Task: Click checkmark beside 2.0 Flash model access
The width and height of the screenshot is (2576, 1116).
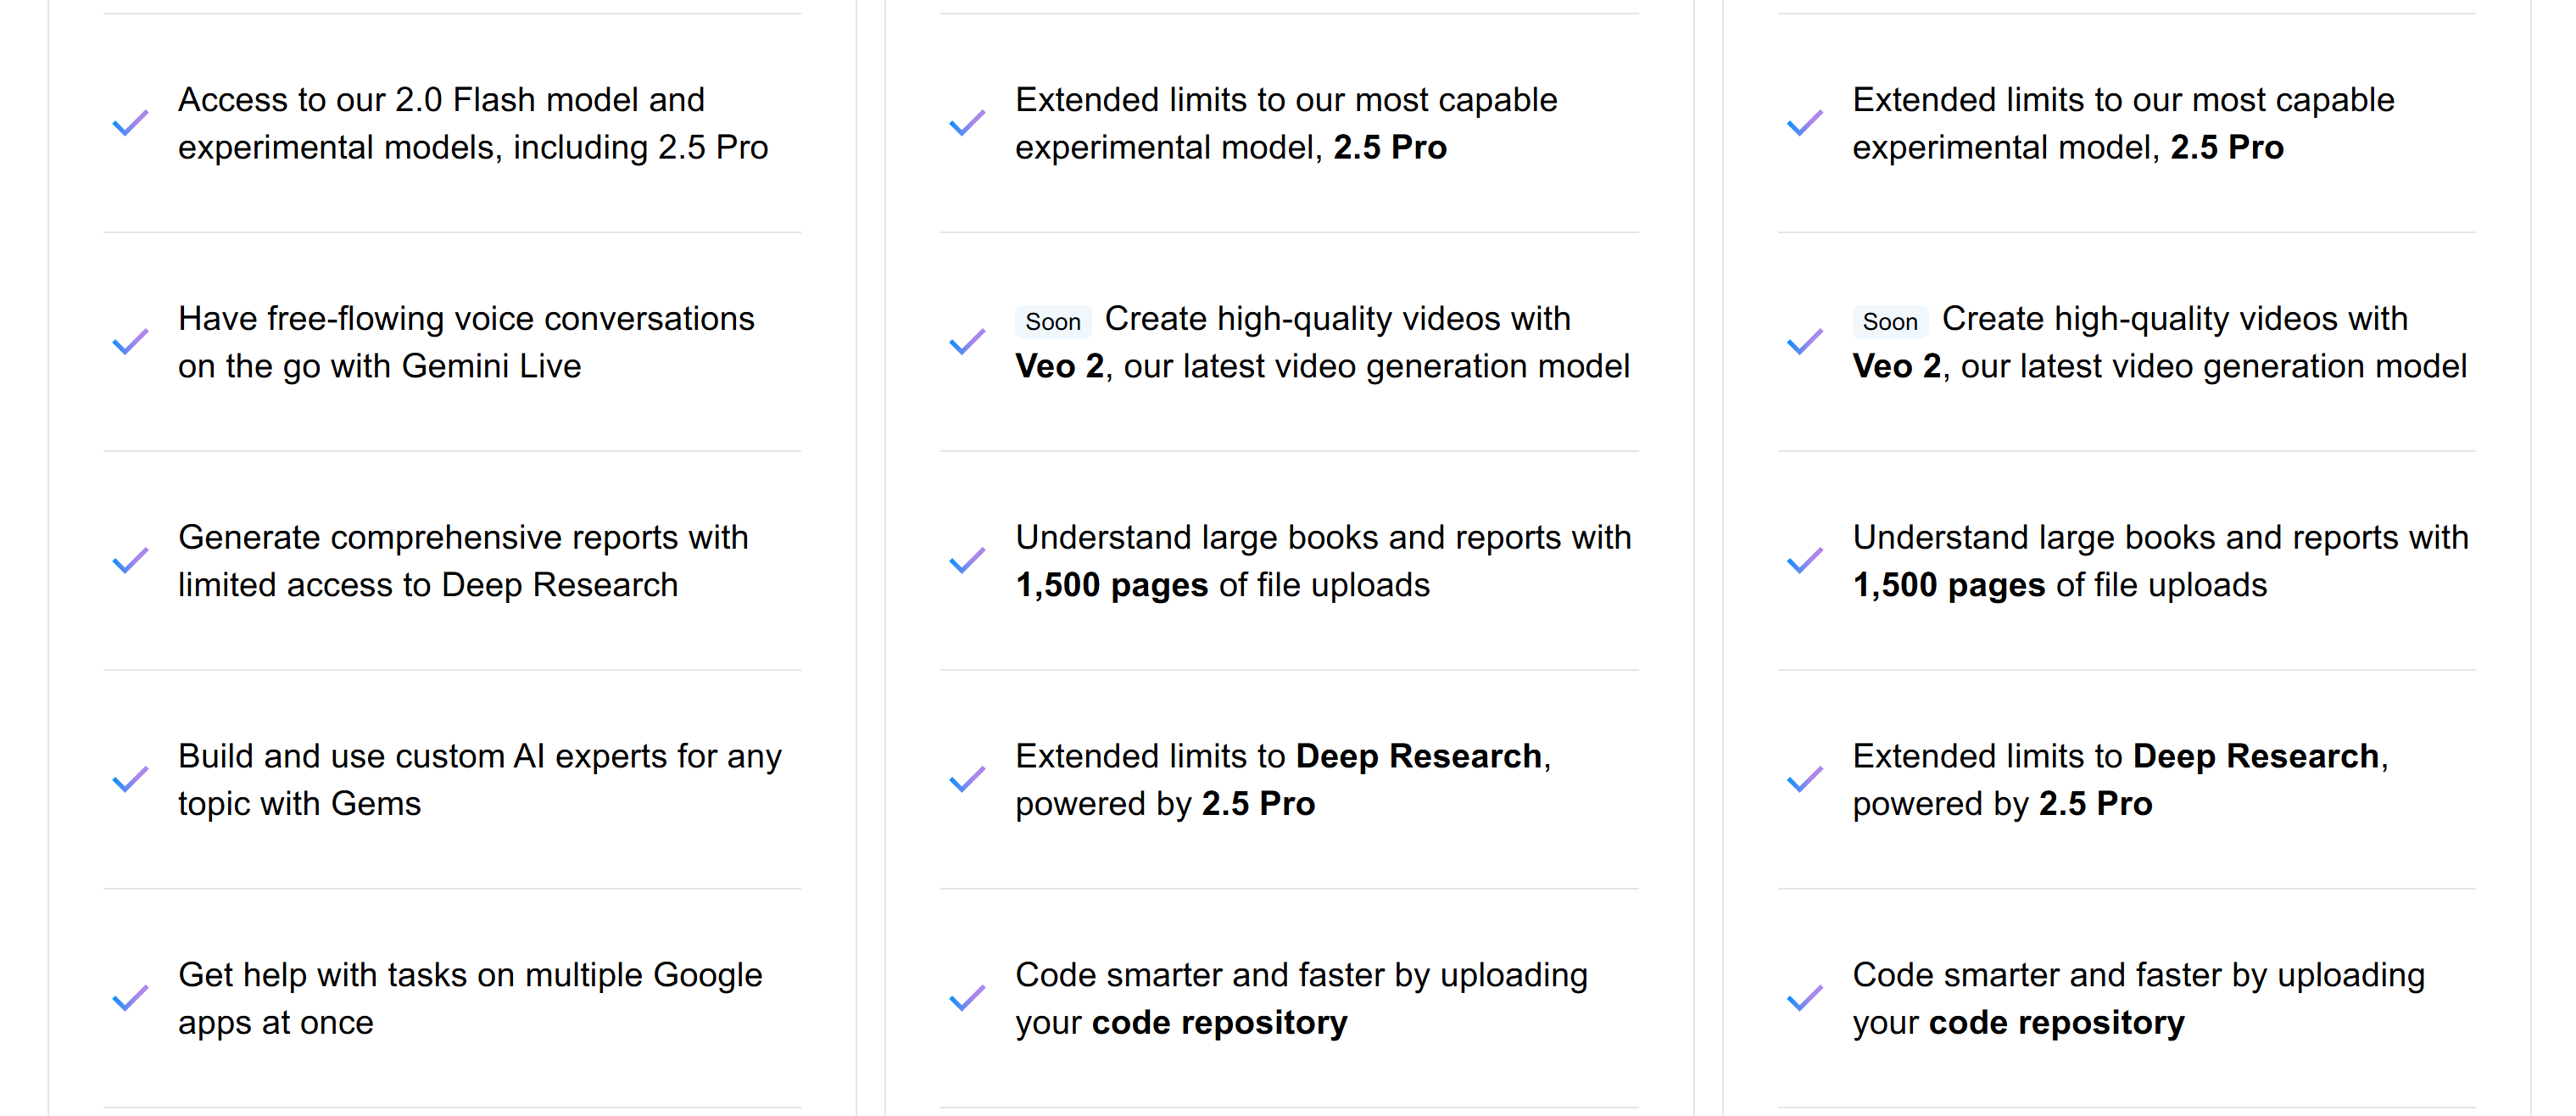Action: pyautogui.click(x=130, y=123)
